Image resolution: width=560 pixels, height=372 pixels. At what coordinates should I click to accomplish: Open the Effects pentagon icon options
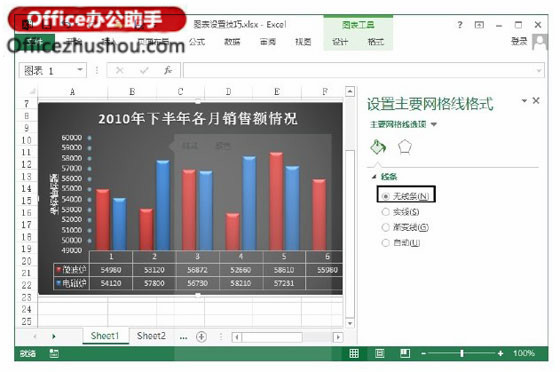(x=405, y=147)
